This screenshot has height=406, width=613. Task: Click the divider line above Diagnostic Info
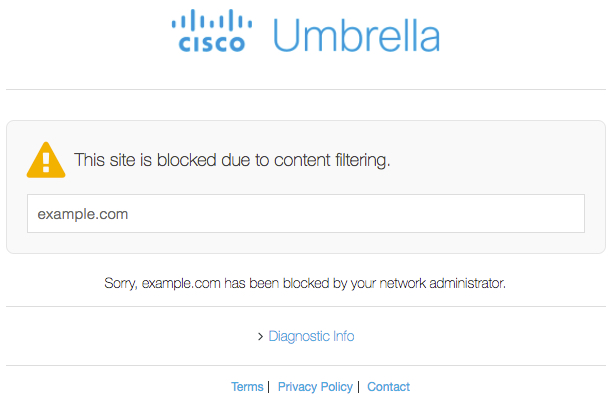[306, 307]
